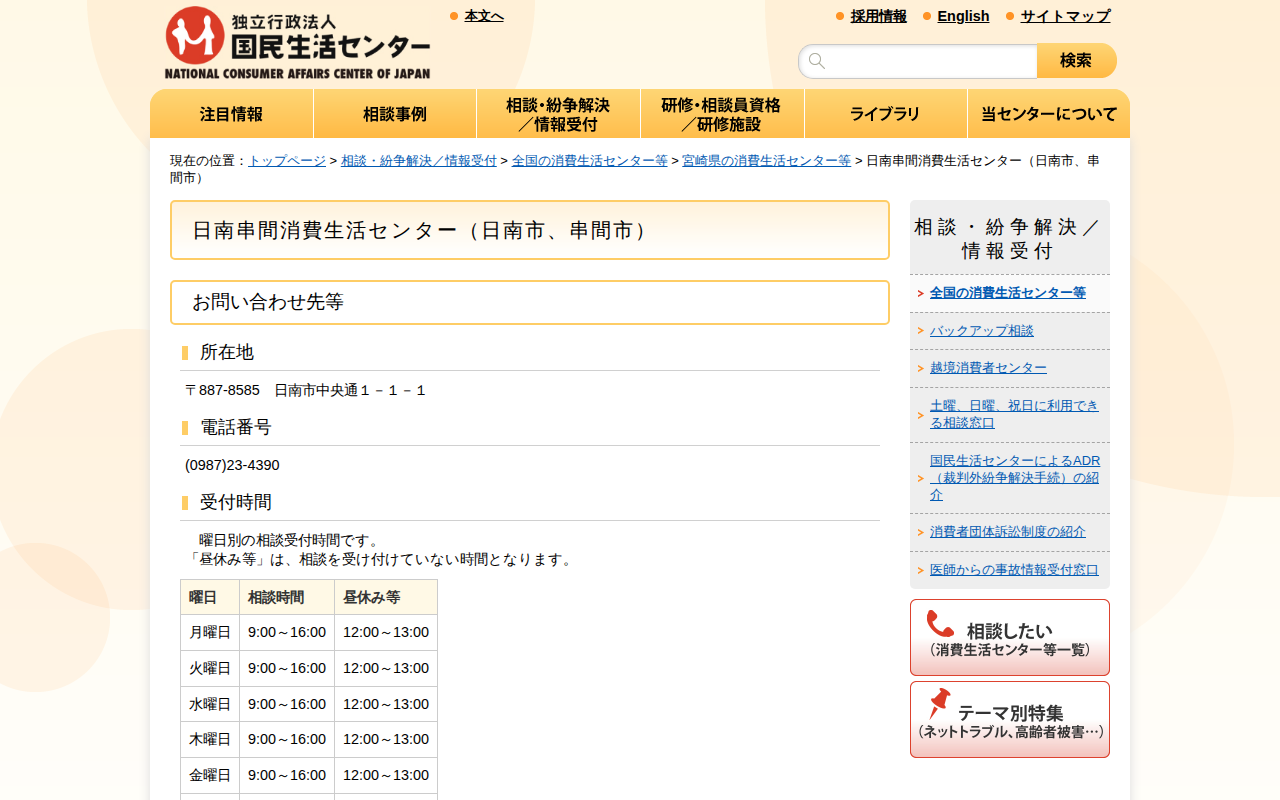Open the 当センターについて menu tab
The width and height of the screenshot is (1280, 800).
pyautogui.click(x=1049, y=114)
